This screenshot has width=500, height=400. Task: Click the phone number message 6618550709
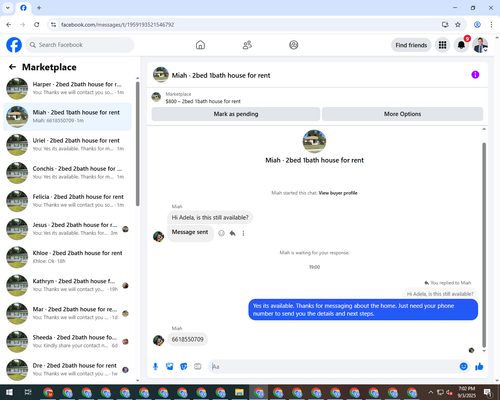coord(187,339)
